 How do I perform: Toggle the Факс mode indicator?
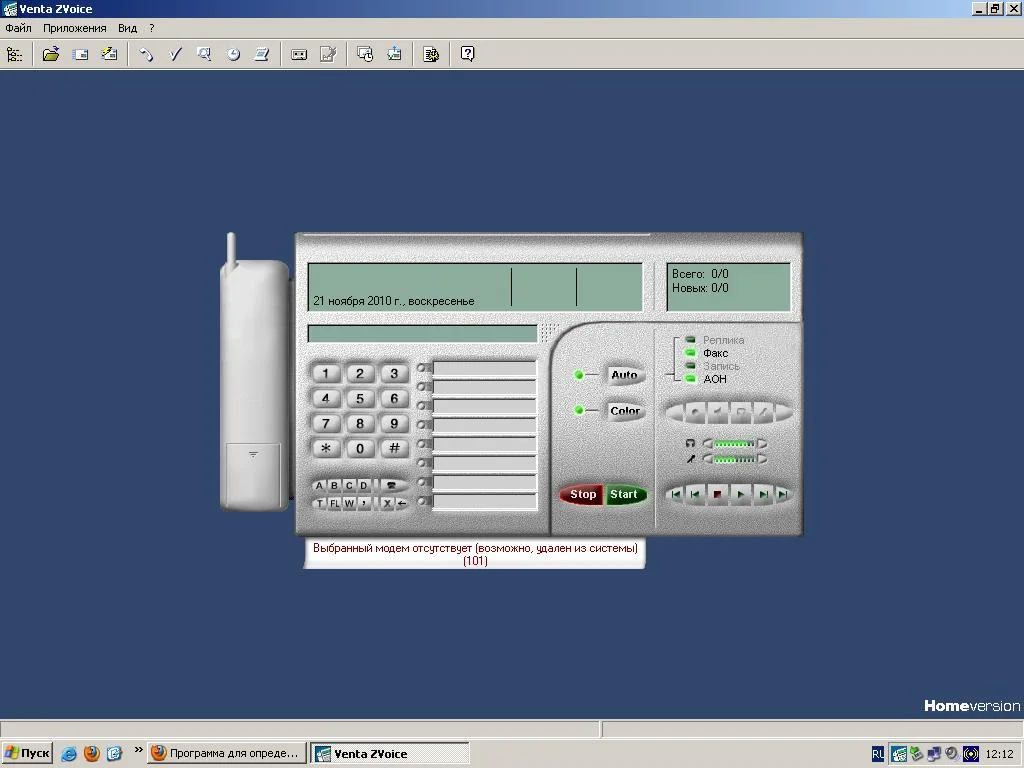pos(691,353)
